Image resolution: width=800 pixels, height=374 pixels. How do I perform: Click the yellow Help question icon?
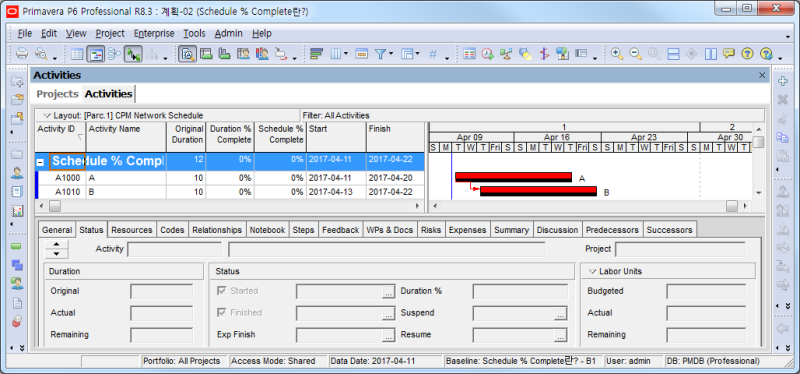click(747, 54)
